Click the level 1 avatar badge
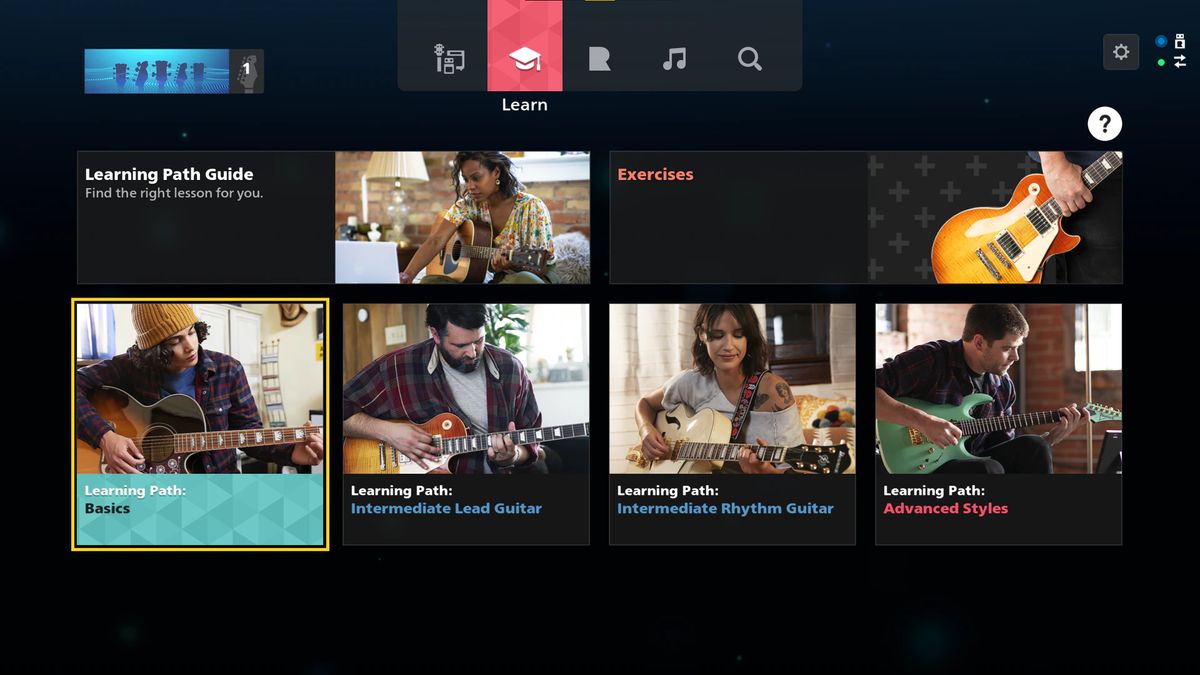 click(247, 68)
